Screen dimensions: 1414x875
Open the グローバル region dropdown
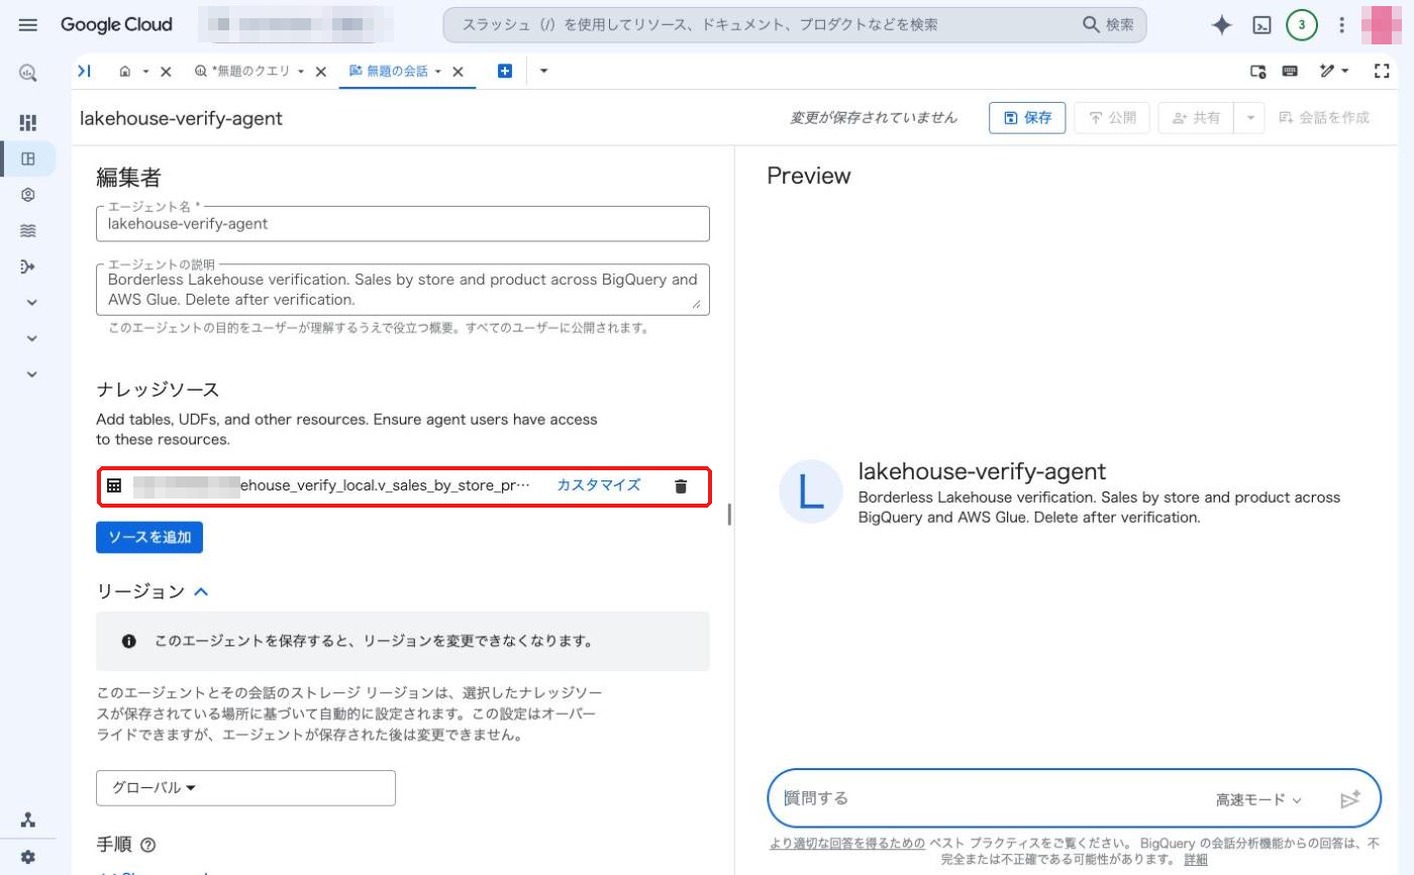click(246, 788)
